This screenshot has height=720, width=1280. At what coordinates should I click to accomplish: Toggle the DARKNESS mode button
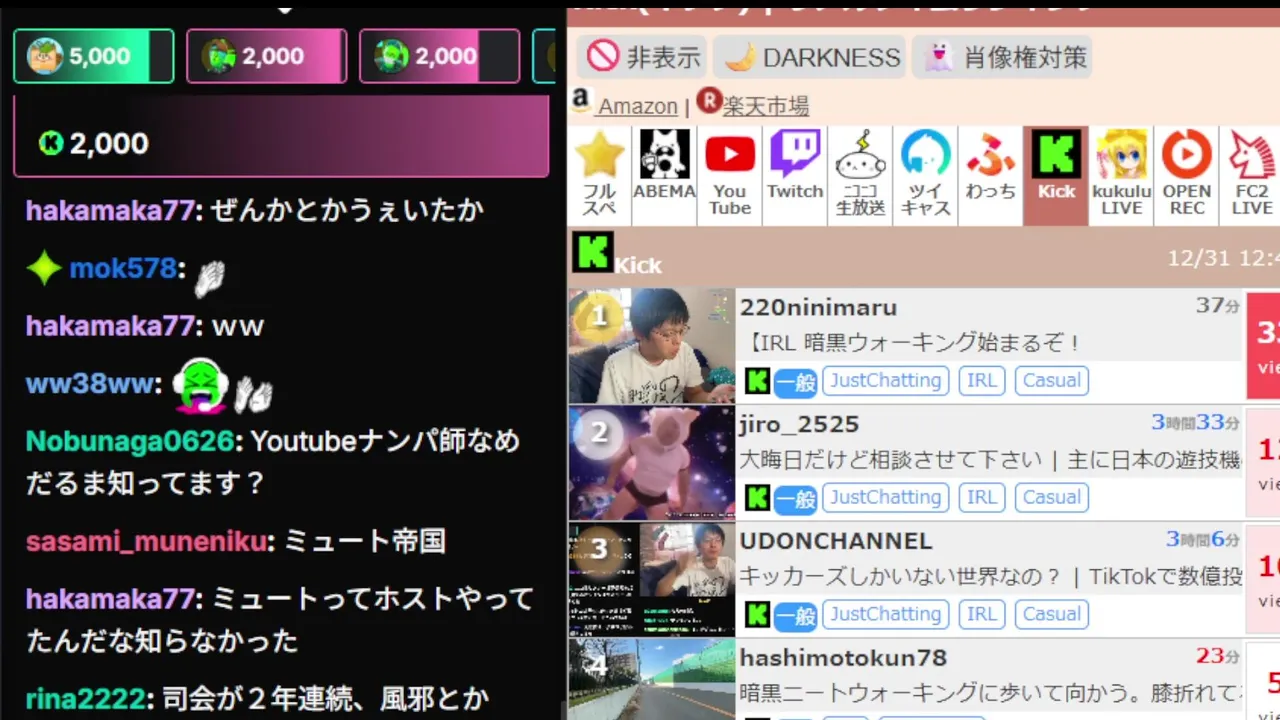810,57
